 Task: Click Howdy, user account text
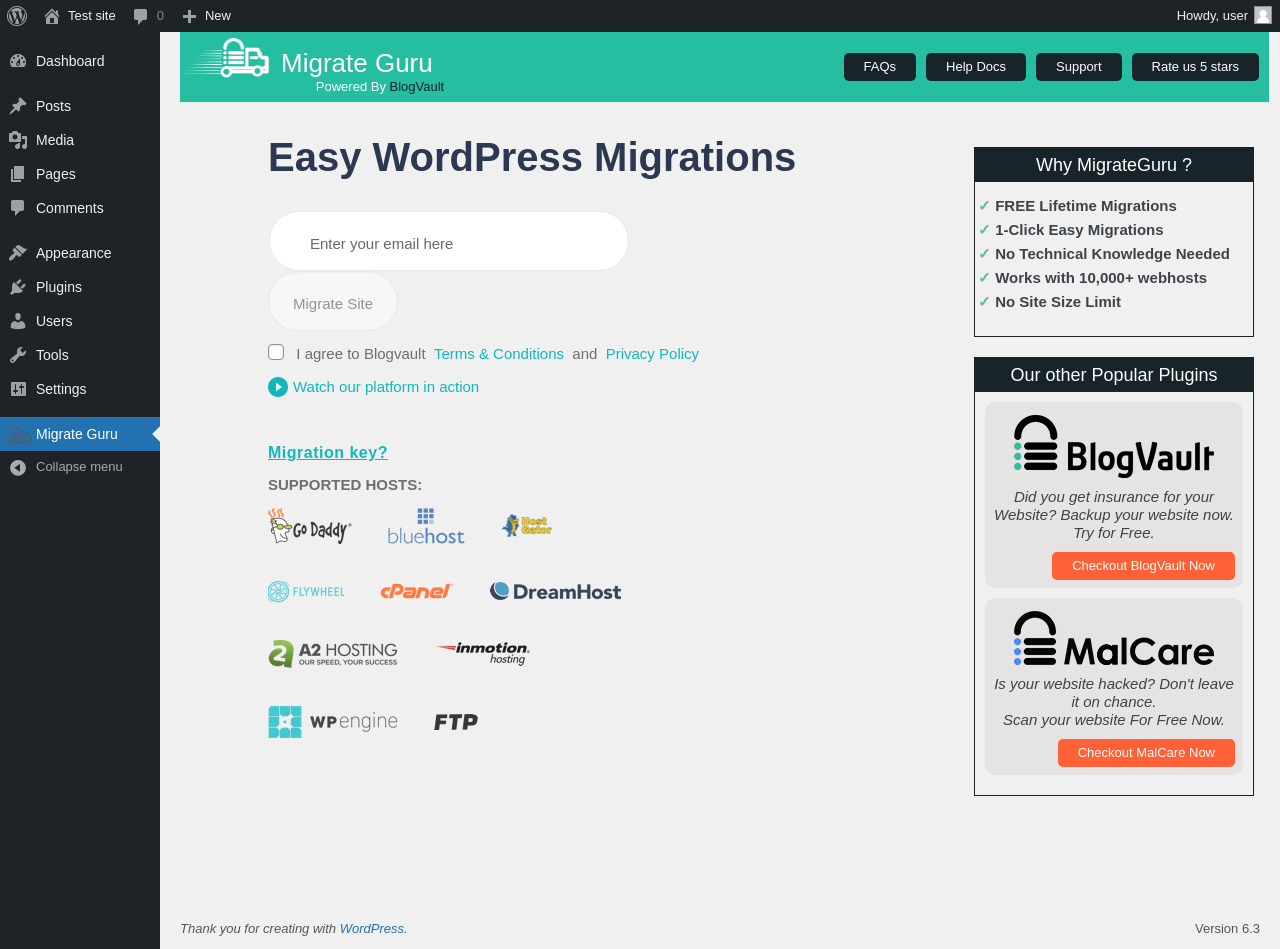(1212, 16)
